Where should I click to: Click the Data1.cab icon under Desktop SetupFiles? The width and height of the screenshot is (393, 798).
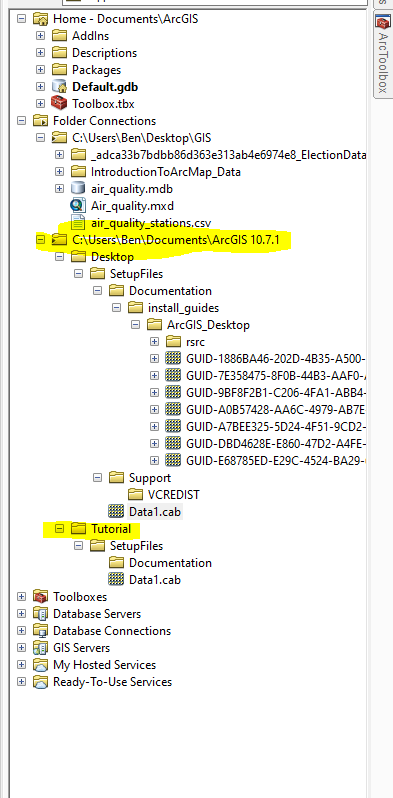coord(117,511)
